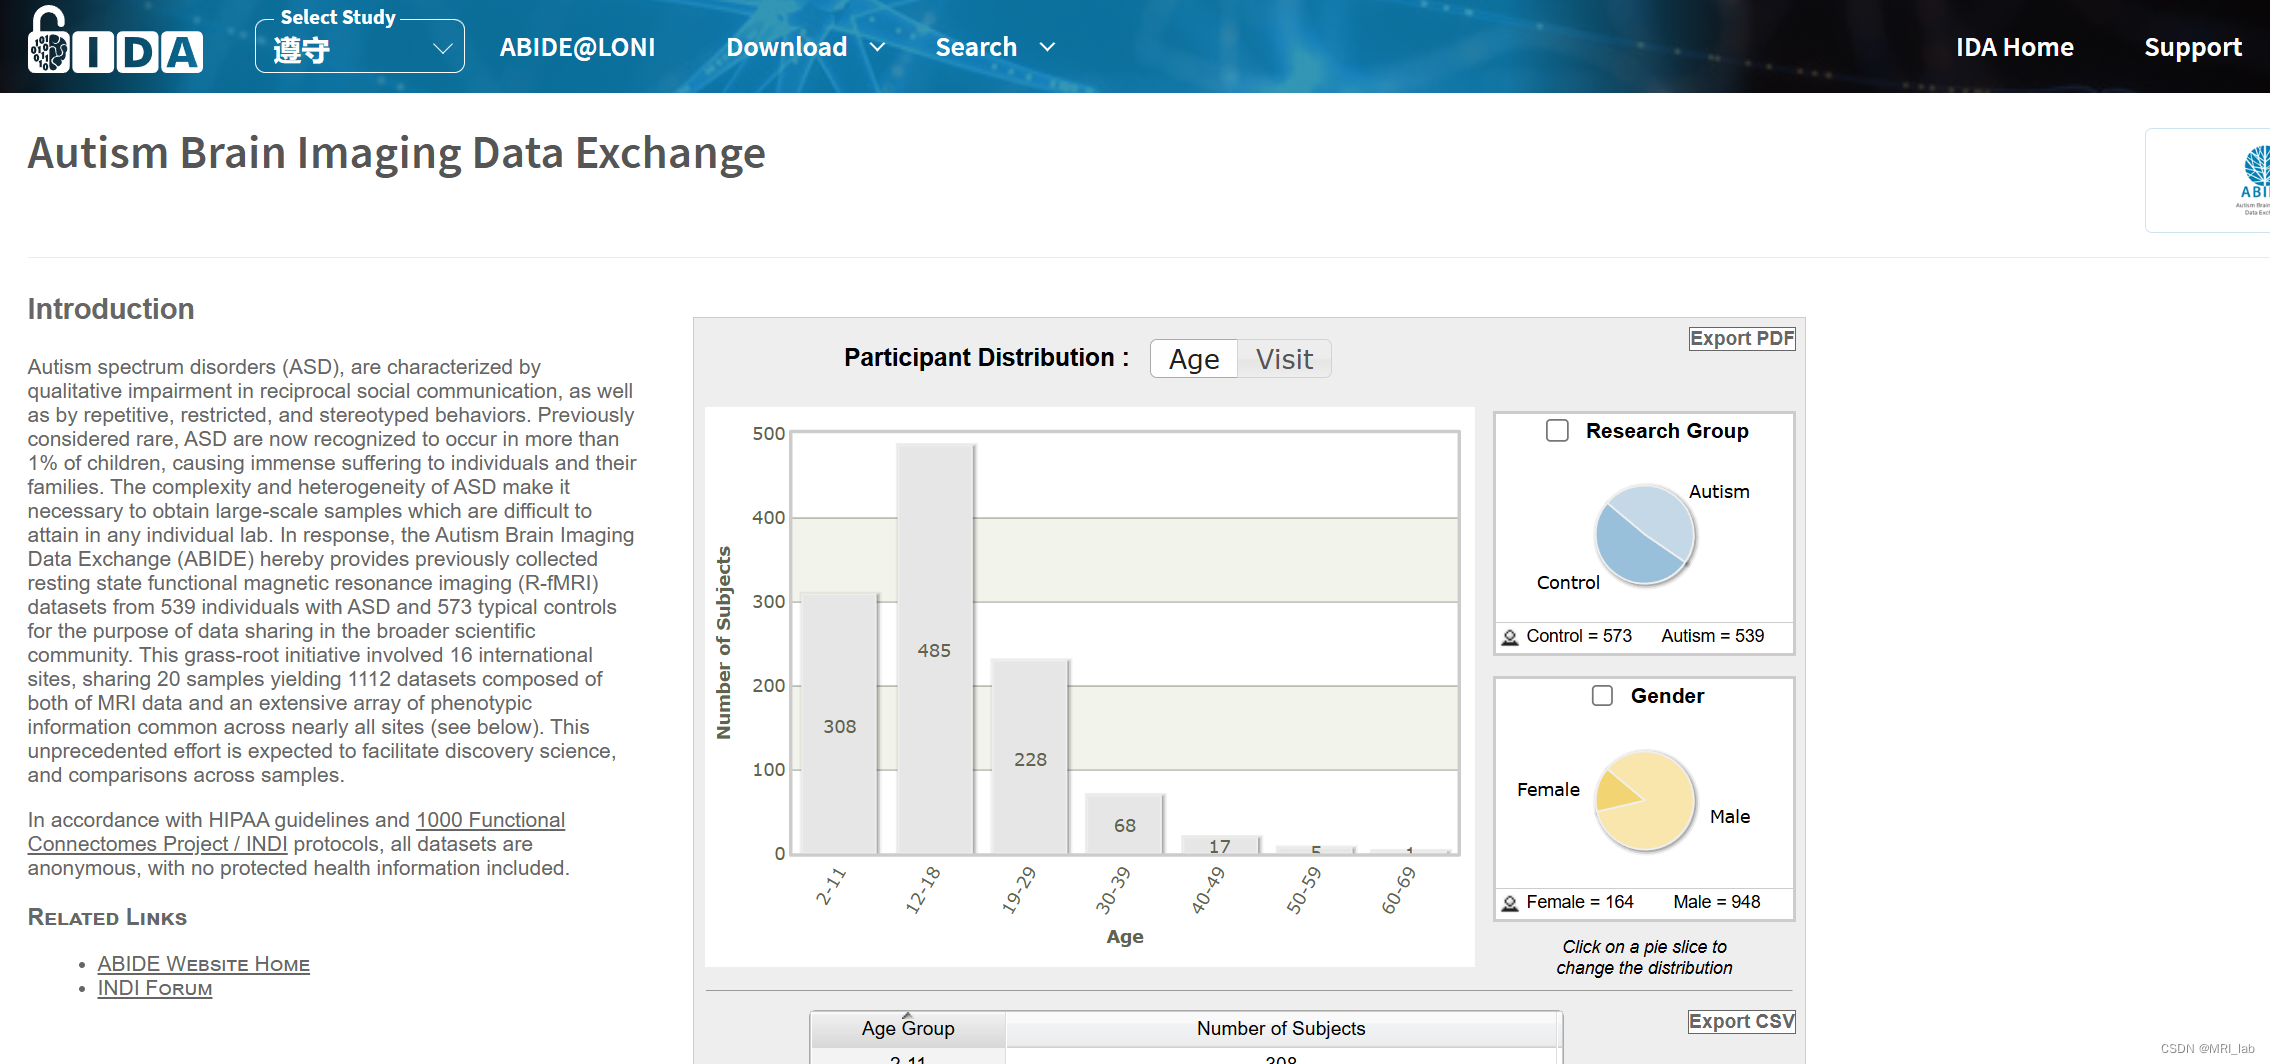
Task: Click the '60-69' axis label
Action: (1398, 890)
